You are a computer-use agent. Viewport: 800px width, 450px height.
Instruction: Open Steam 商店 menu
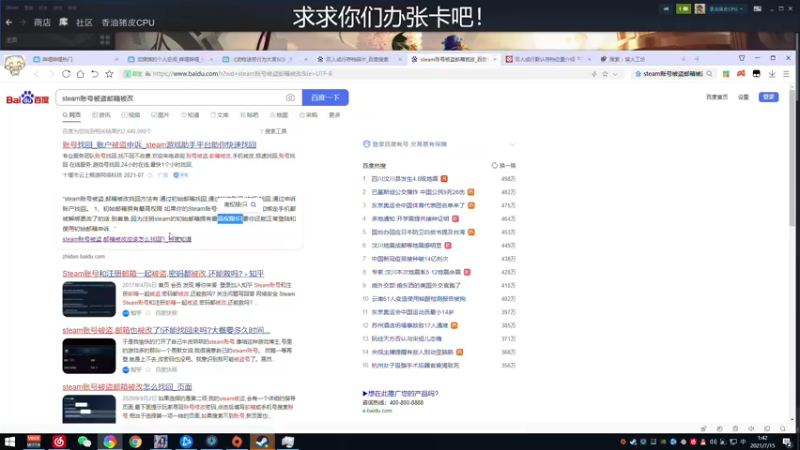tap(42, 22)
